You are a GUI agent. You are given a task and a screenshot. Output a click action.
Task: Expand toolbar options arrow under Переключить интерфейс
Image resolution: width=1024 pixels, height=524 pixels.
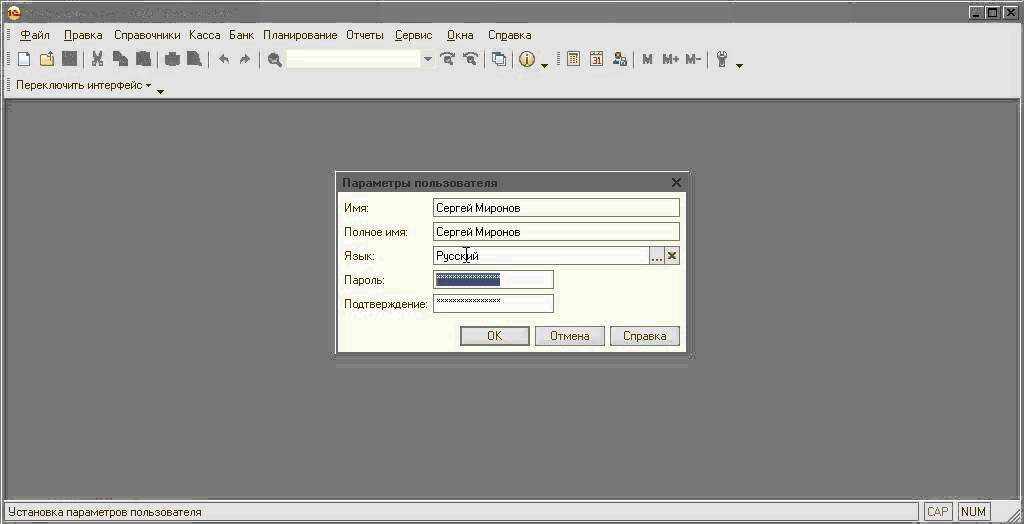tap(160, 91)
